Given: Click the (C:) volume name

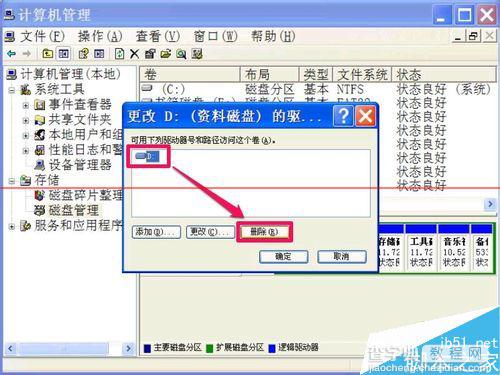Looking at the screenshot, I should pyautogui.click(x=173, y=89).
